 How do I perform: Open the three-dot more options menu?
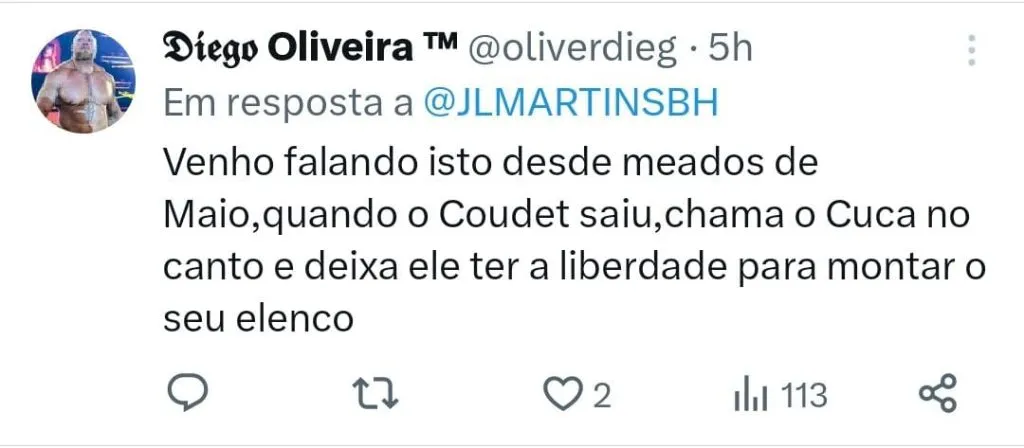(972, 50)
